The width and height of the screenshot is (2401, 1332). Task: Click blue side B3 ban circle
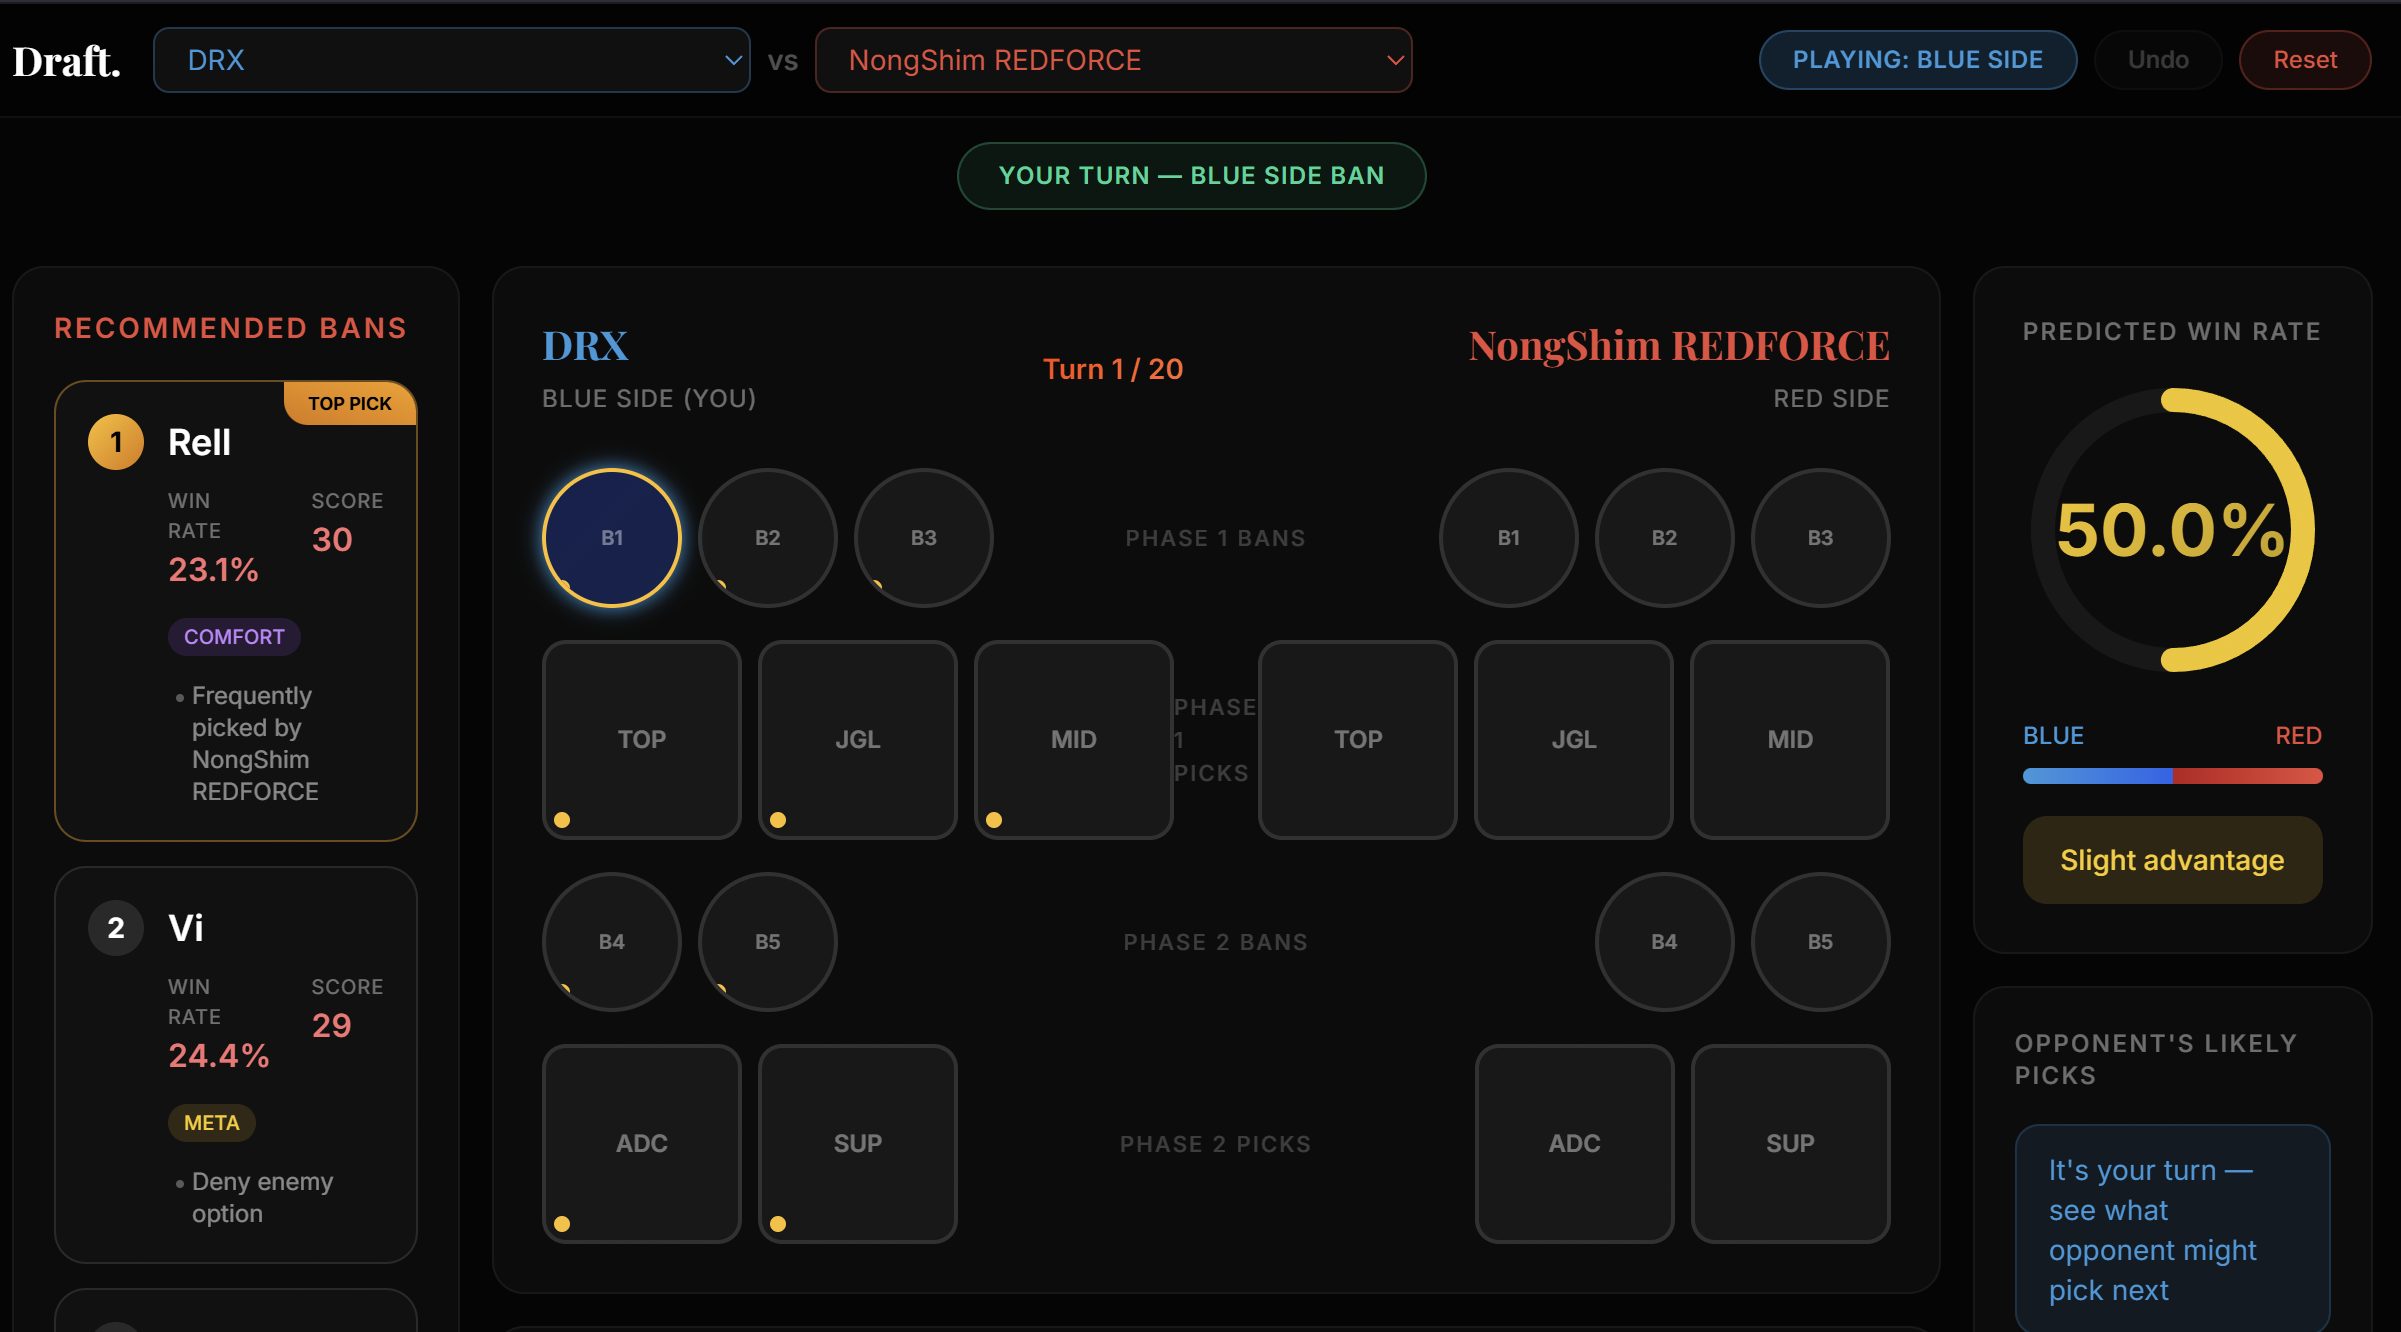tap(923, 538)
